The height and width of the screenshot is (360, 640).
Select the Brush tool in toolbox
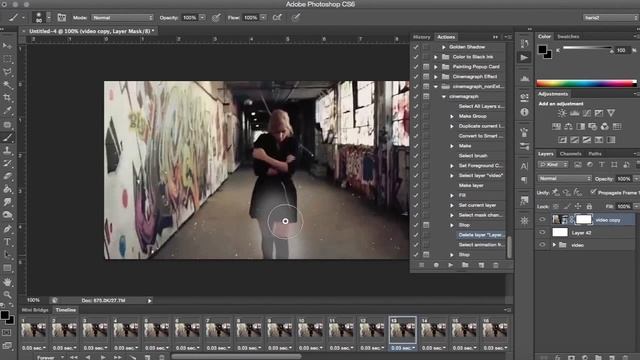coord(7,138)
